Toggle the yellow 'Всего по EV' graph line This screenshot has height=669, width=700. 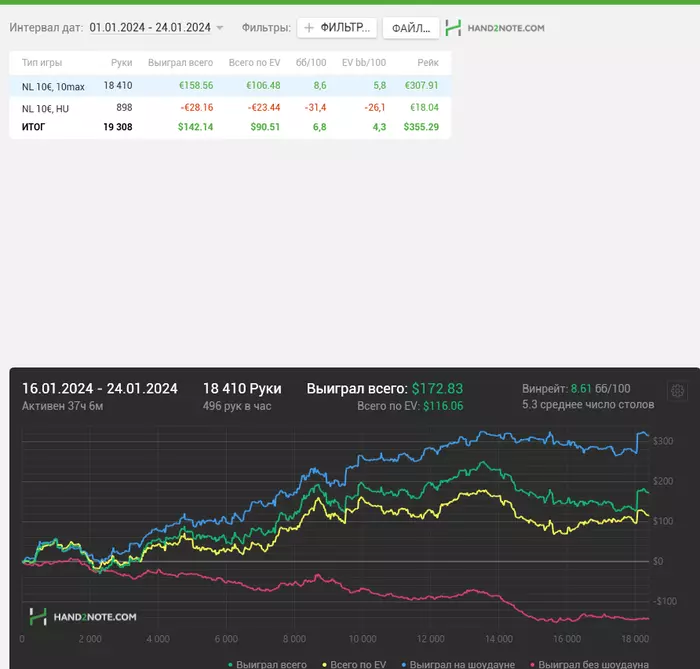coord(357,663)
